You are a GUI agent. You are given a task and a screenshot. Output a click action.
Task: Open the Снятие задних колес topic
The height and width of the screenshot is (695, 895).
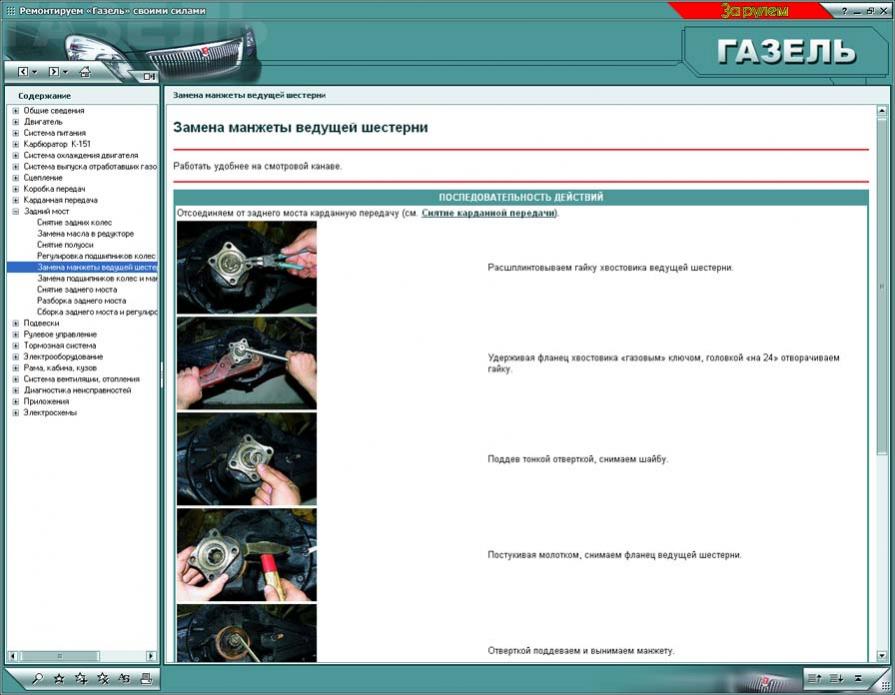tap(74, 223)
